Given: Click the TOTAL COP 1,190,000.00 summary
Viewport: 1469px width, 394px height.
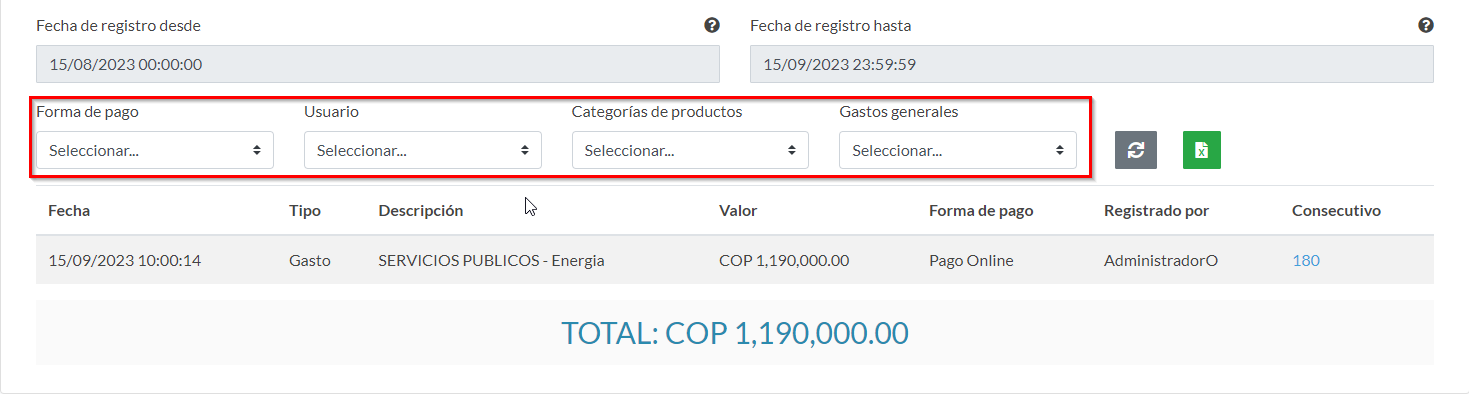Looking at the screenshot, I should [x=735, y=333].
